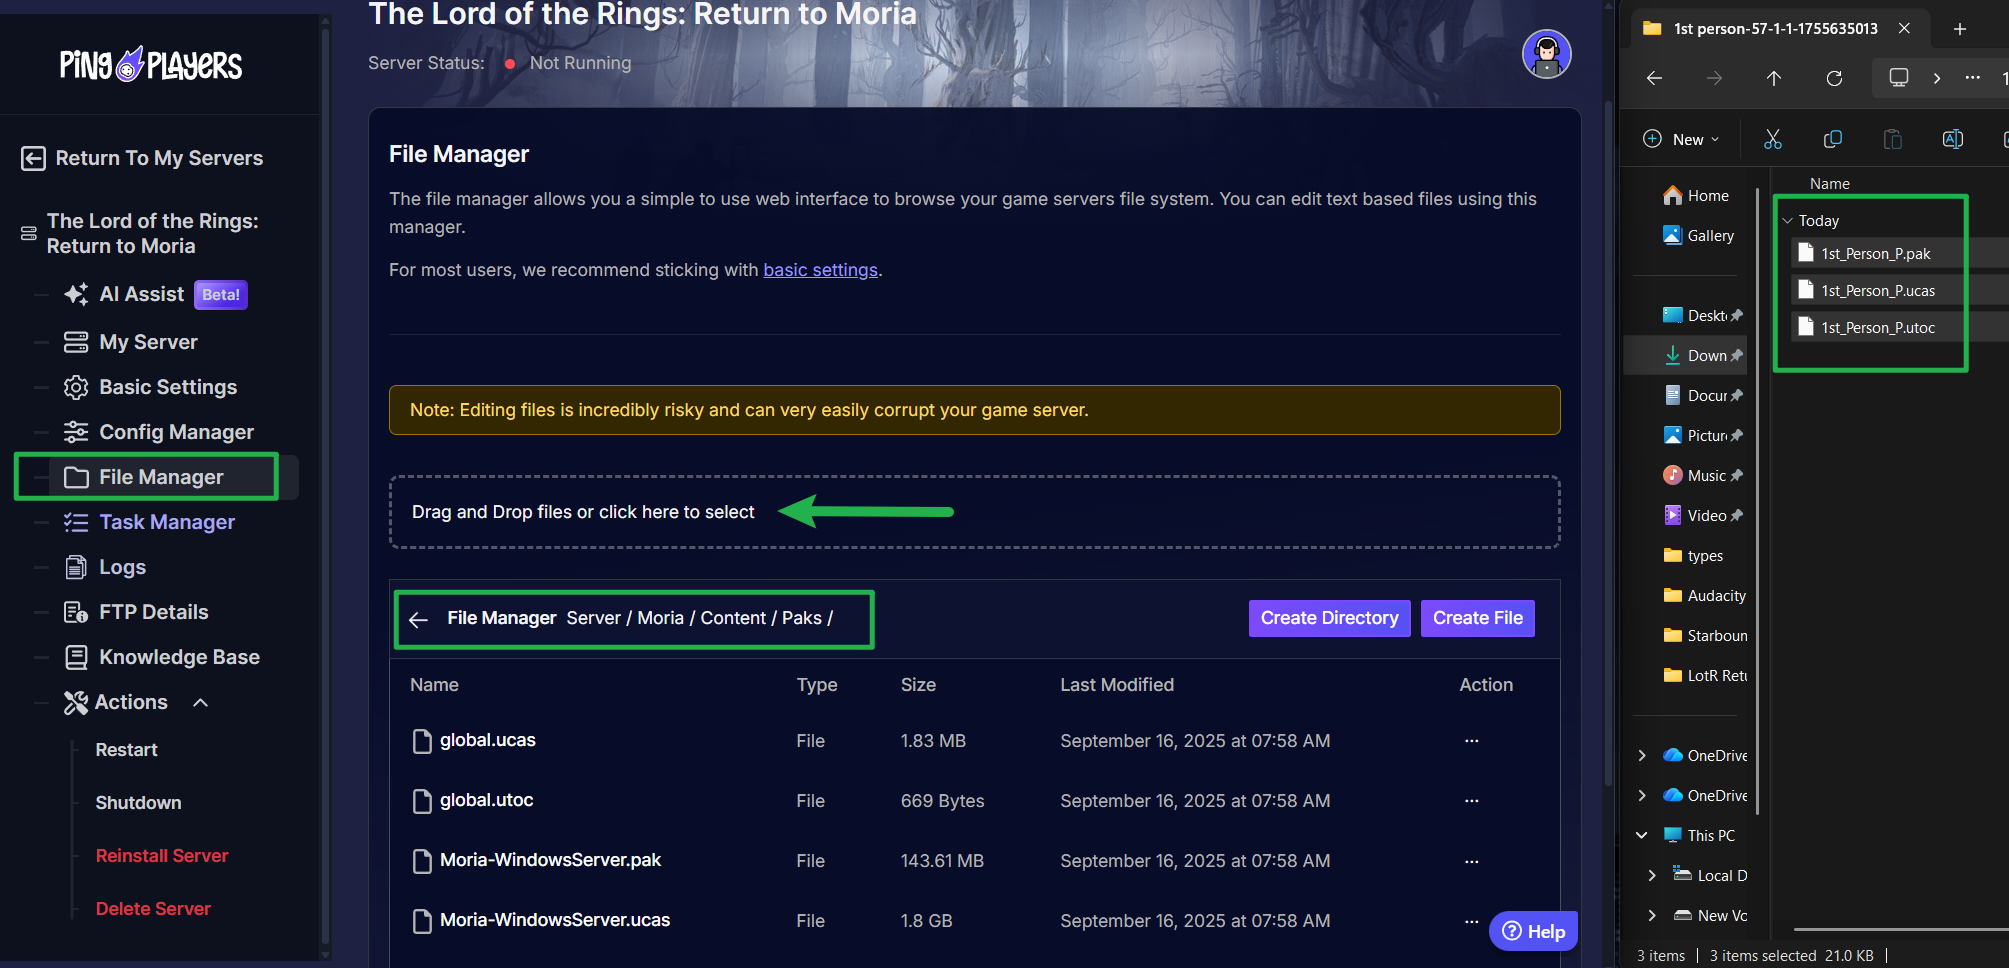2009x968 pixels.
Task: Open FTP Details in sidebar
Action: tap(153, 612)
